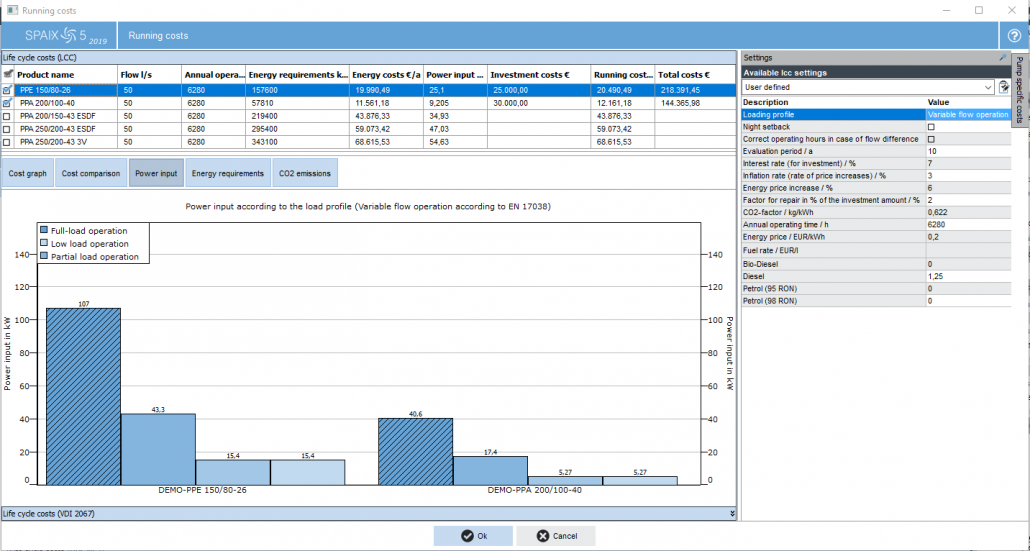Tick Correct operating hours in case of flow difference
This screenshot has height=551, width=1030.
coord(931,139)
